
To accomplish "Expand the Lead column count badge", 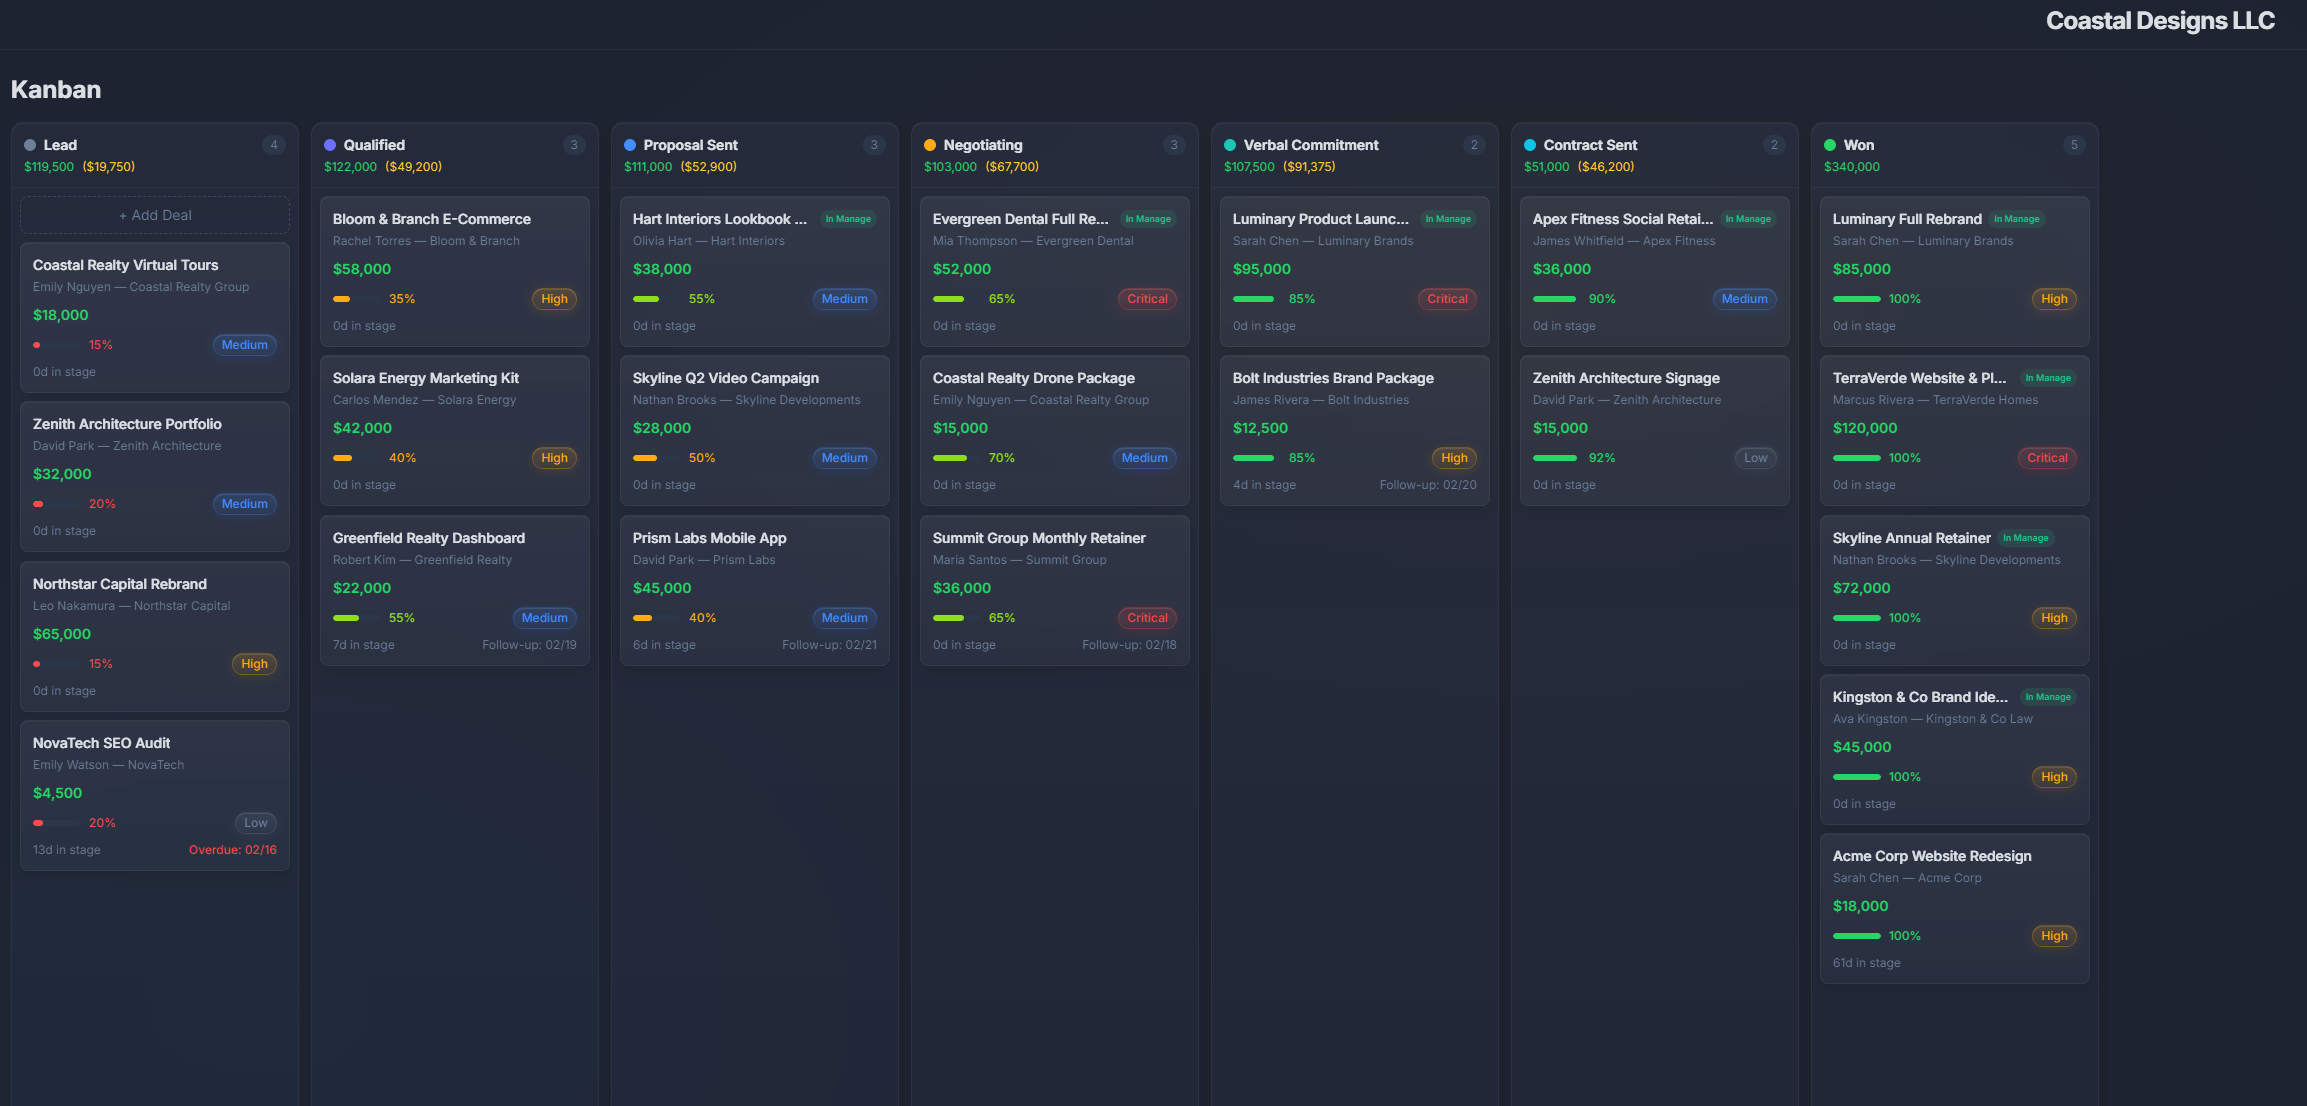I will click(274, 144).
